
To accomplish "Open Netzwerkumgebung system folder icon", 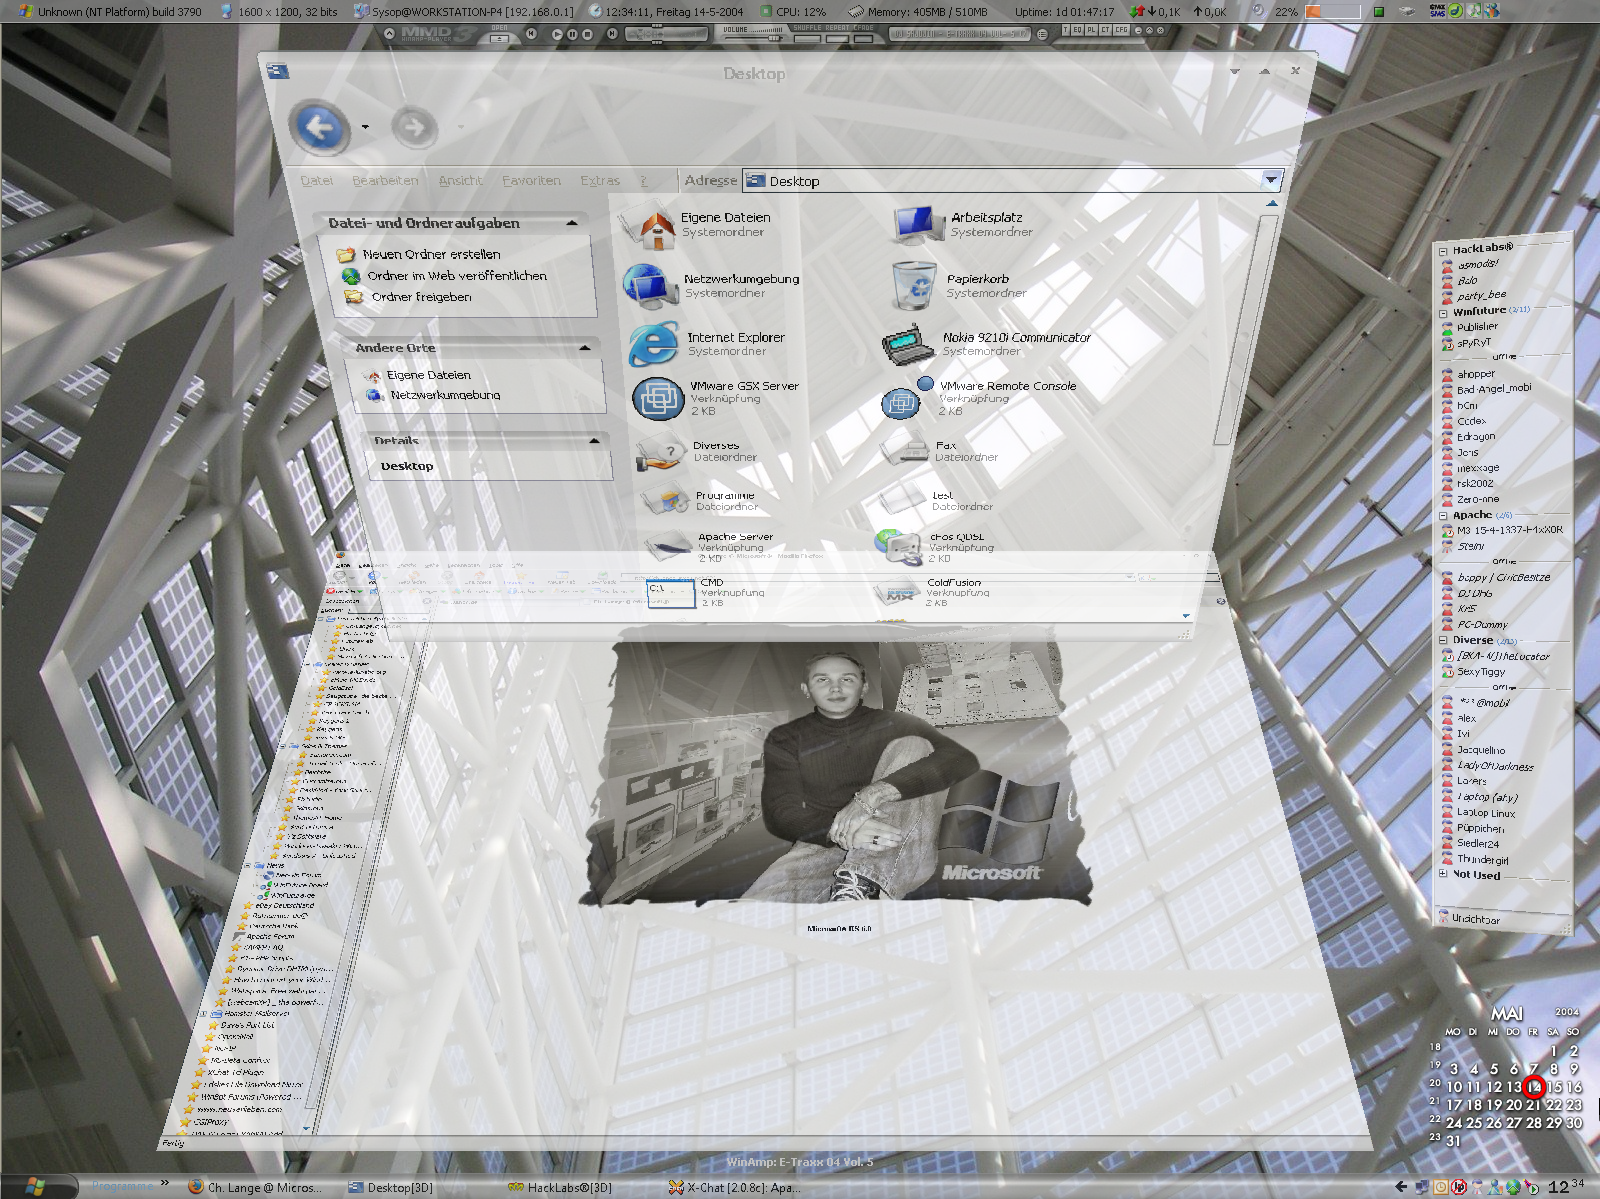I will (650, 286).
